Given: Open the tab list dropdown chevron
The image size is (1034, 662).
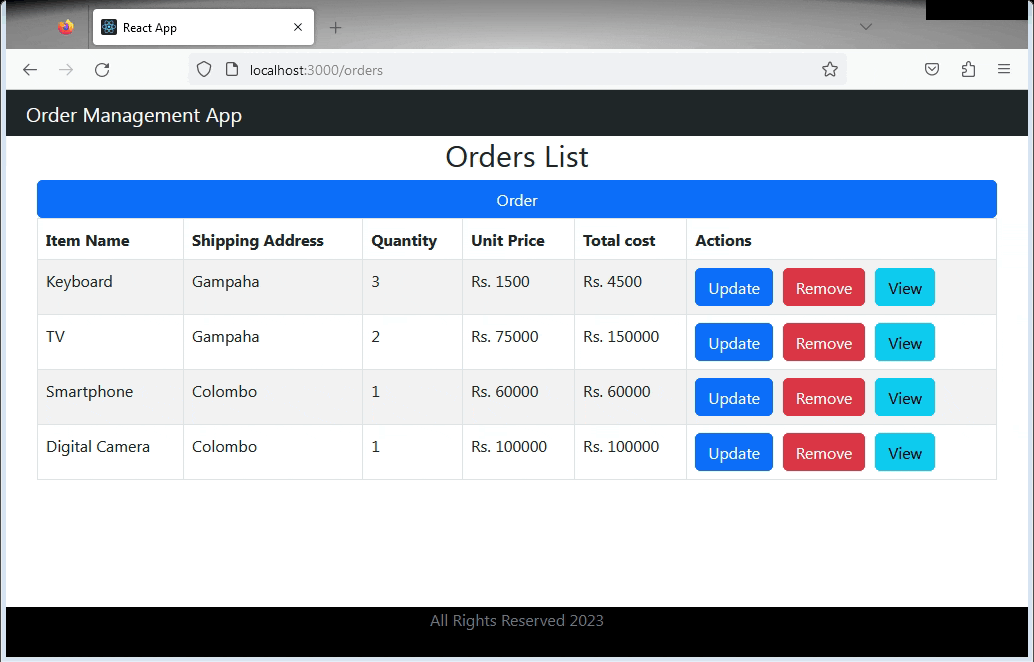Looking at the screenshot, I should click(x=866, y=27).
